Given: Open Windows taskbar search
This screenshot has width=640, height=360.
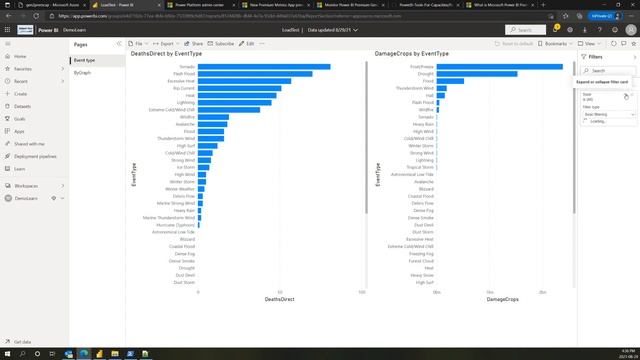Looking at the screenshot, I should click(x=22, y=354).
